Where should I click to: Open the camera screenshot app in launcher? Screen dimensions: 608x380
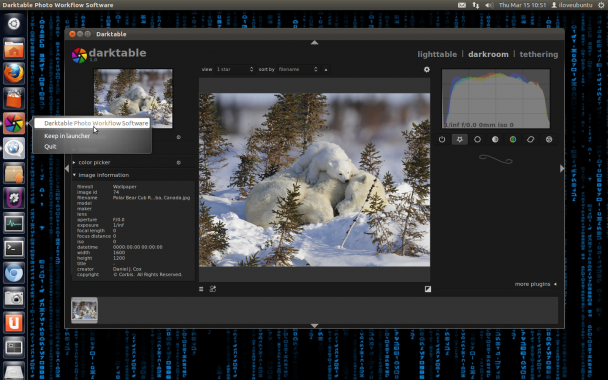click(x=14, y=298)
